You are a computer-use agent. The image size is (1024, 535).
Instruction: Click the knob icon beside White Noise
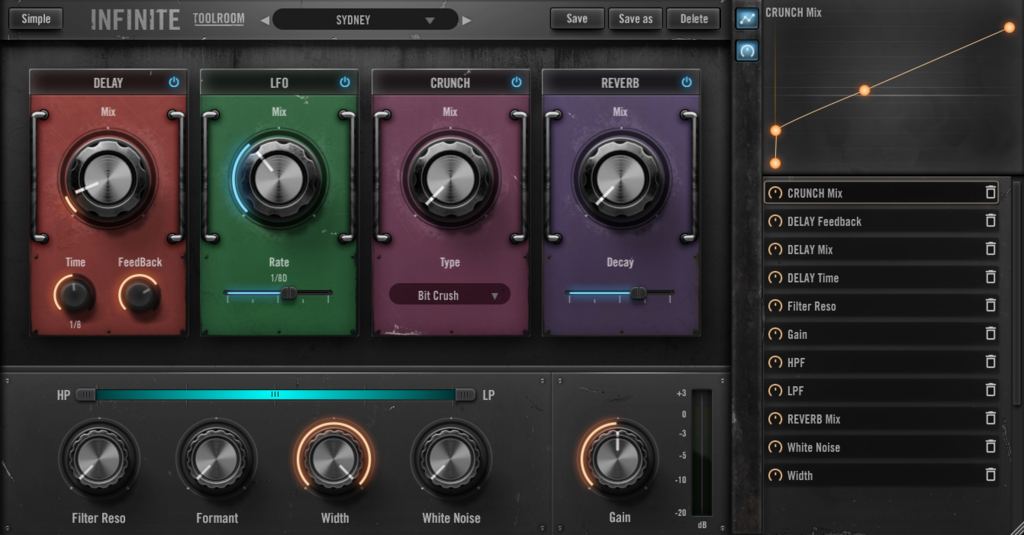[x=775, y=447]
